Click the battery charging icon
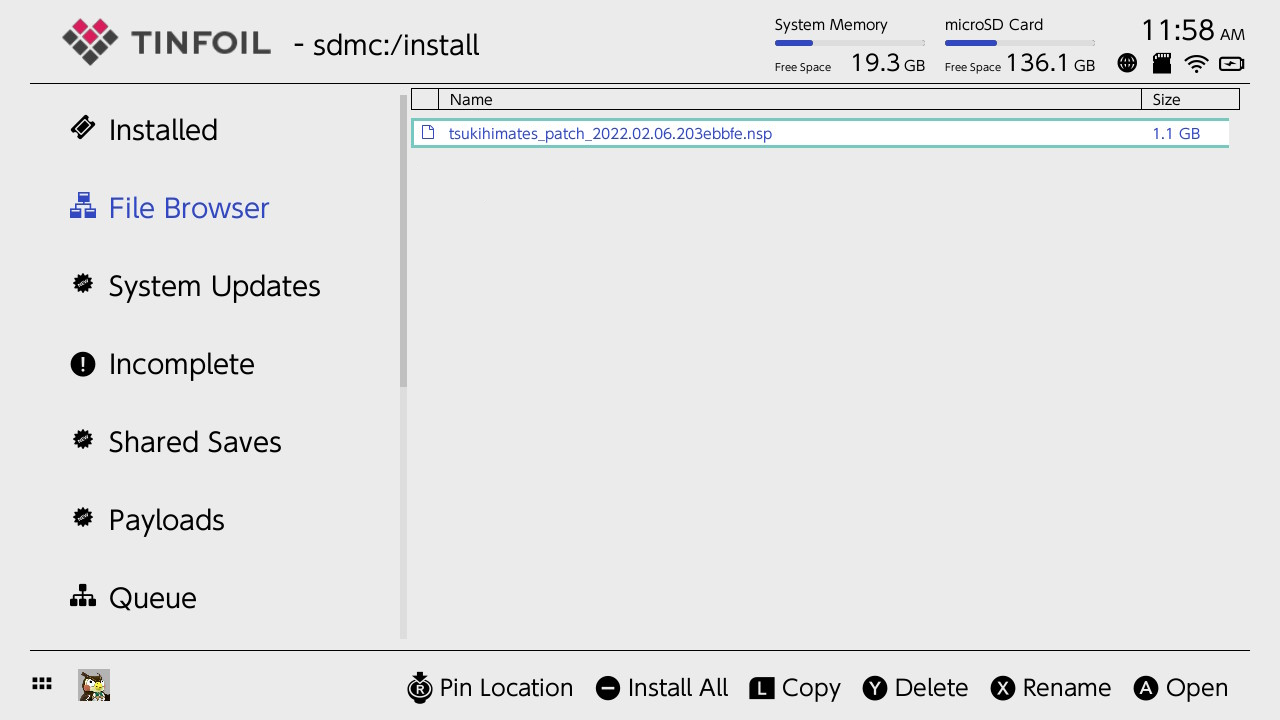1280x720 pixels. click(1232, 64)
